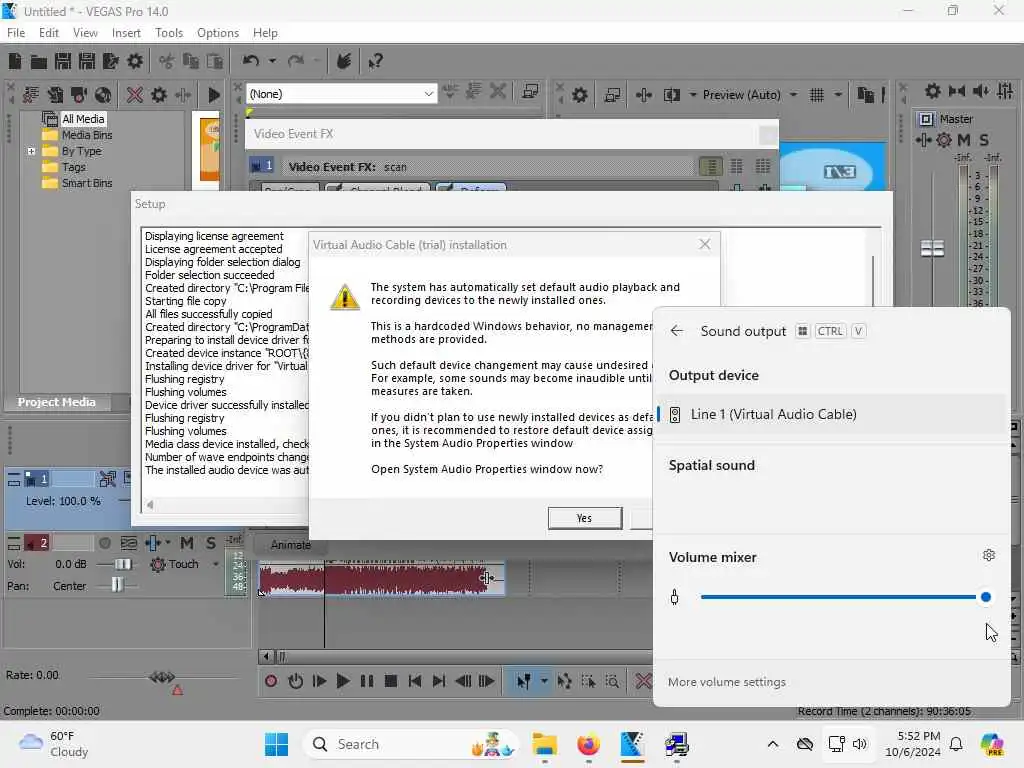
Task: Pause playback in transport bar
Action: (367, 681)
